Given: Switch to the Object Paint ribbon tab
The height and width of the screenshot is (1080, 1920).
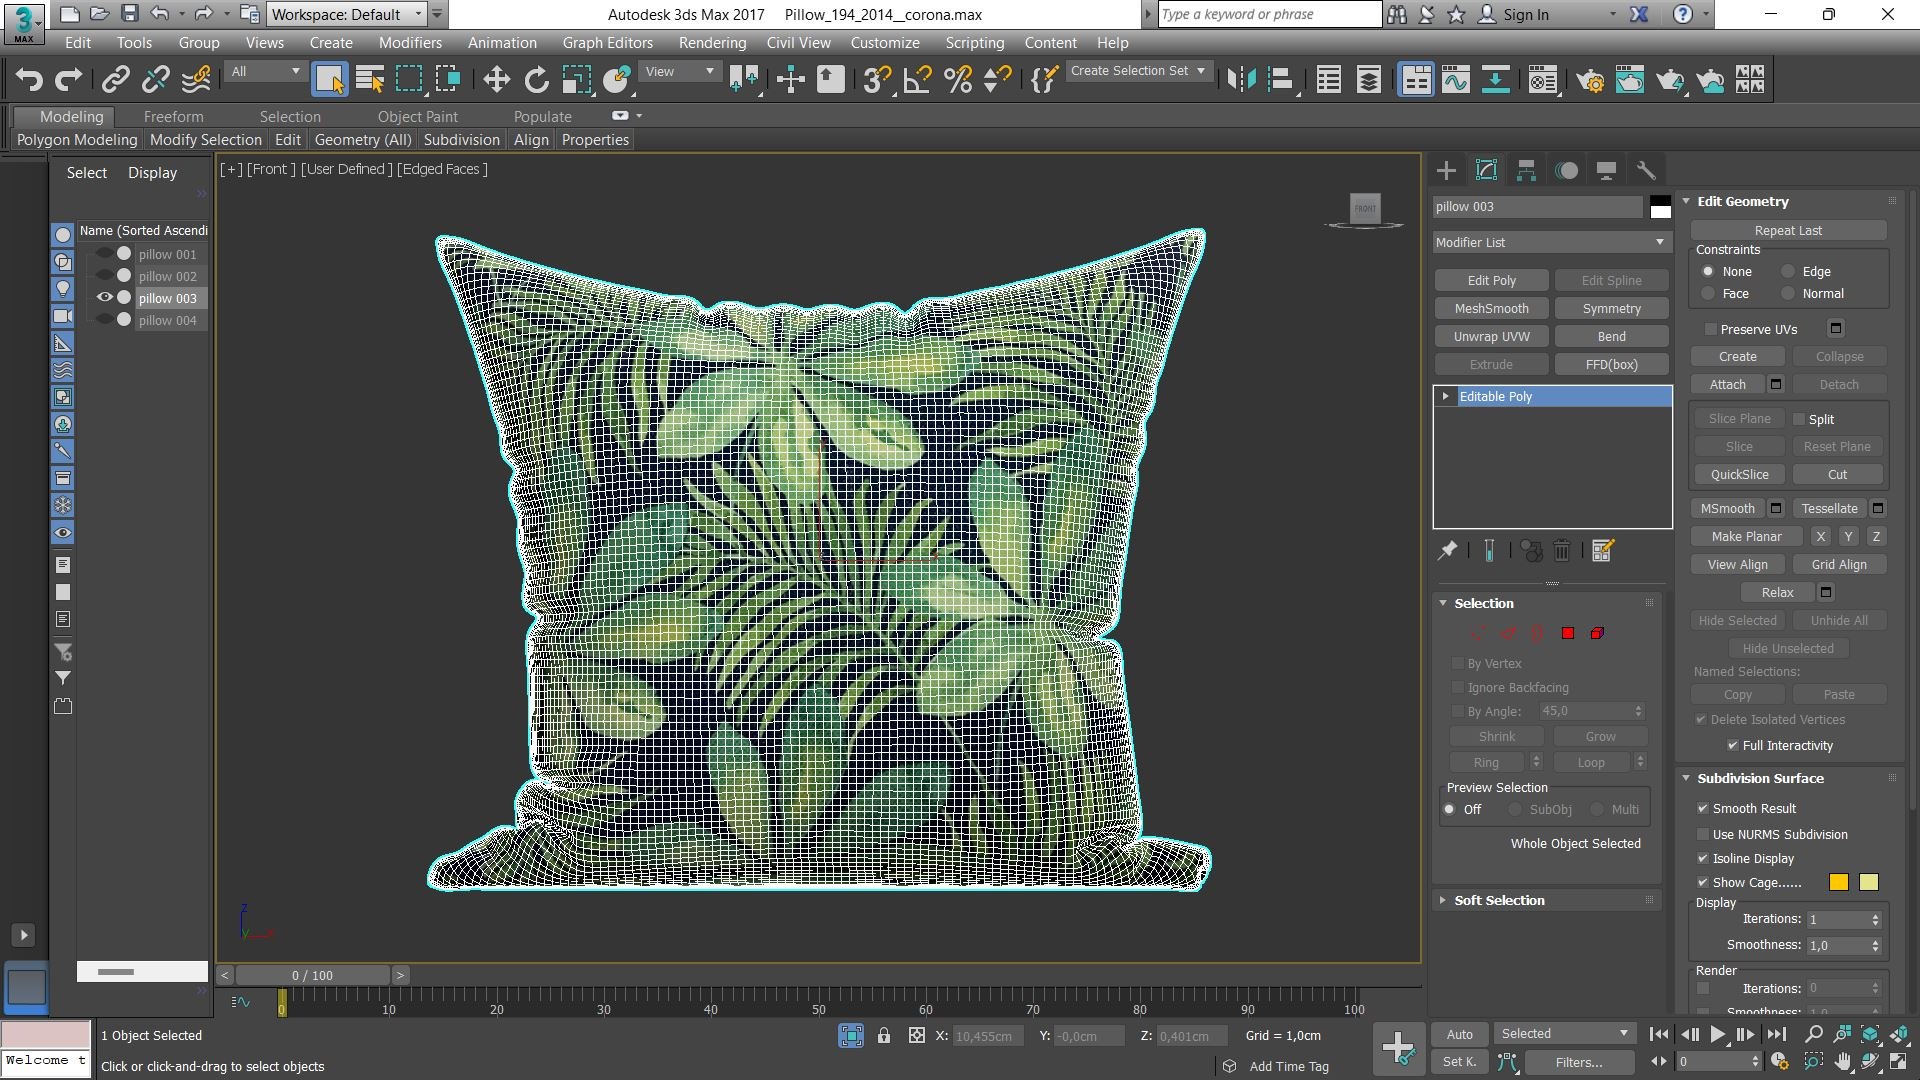Looking at the screenshot, I should click(417, 116).
